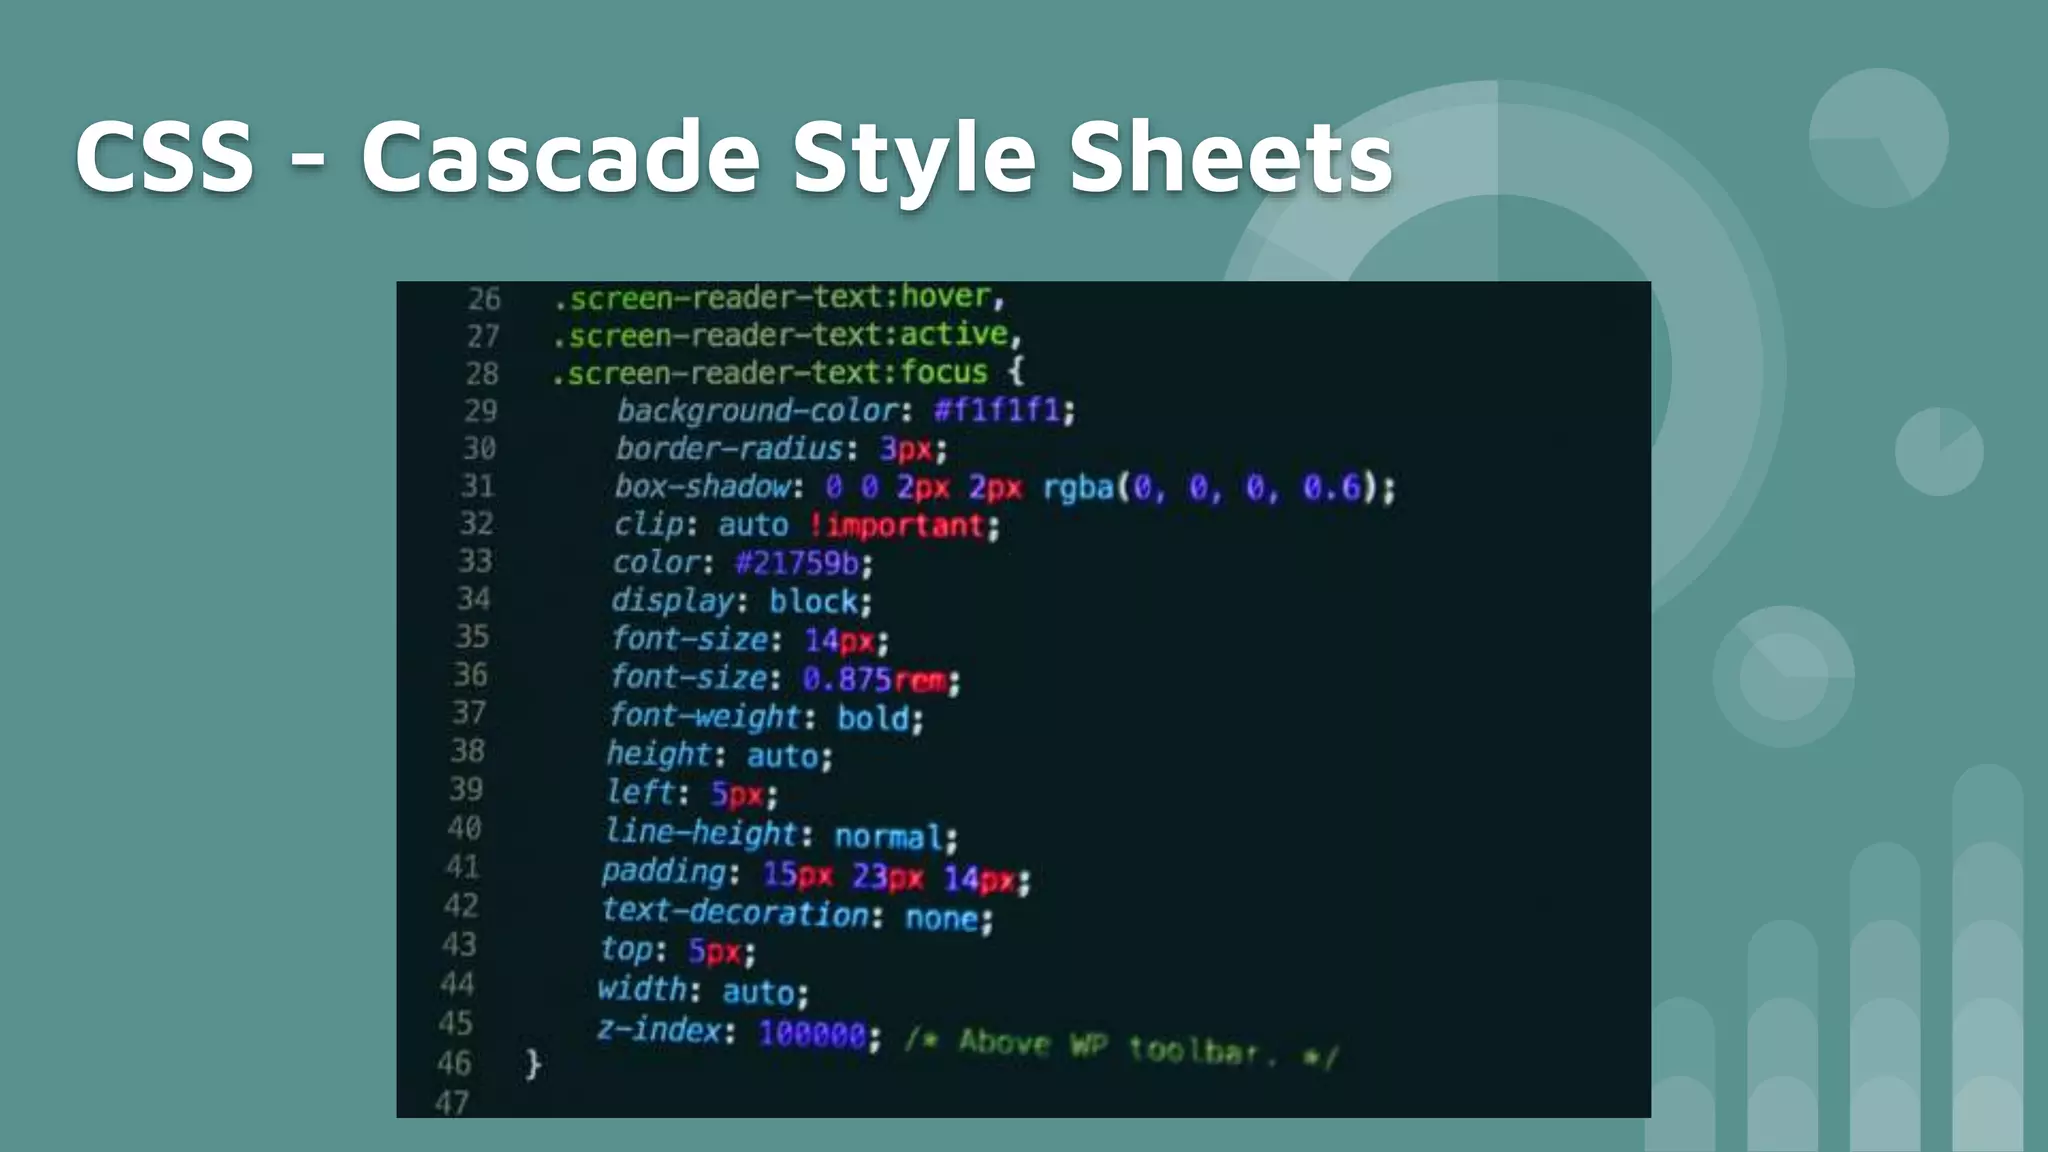
Task: Click the 'line-height: normal' declaration
Action: [780, 834]
